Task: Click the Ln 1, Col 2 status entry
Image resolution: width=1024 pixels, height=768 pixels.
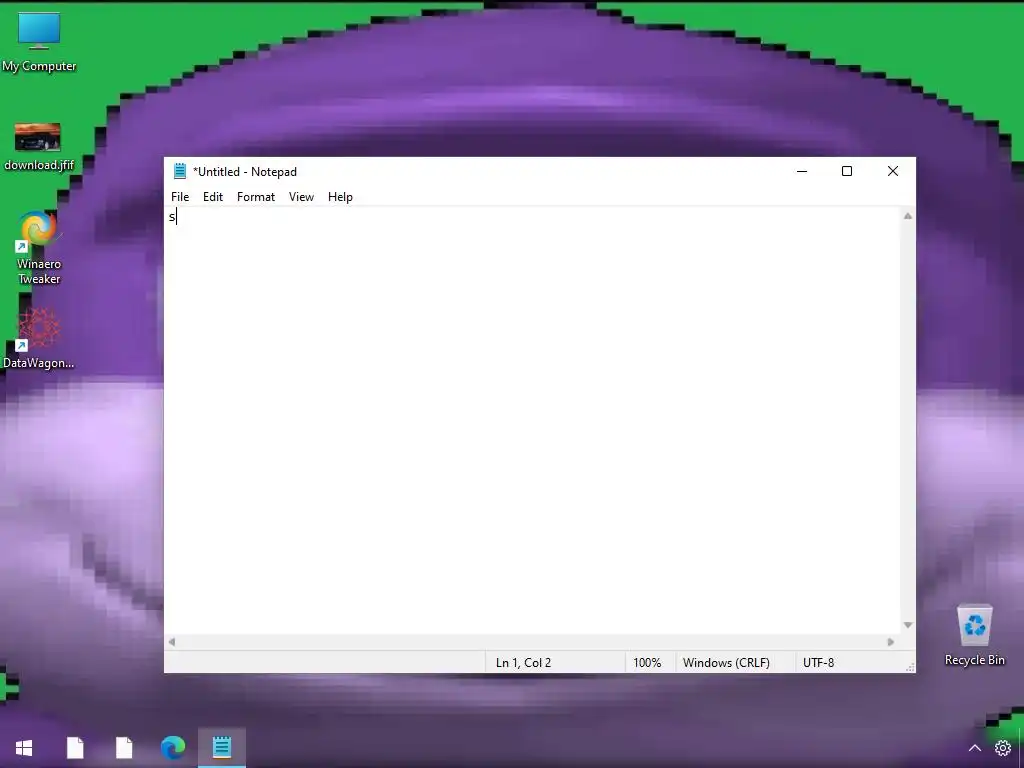Action: pyautogui.click(x=523, y=662)
